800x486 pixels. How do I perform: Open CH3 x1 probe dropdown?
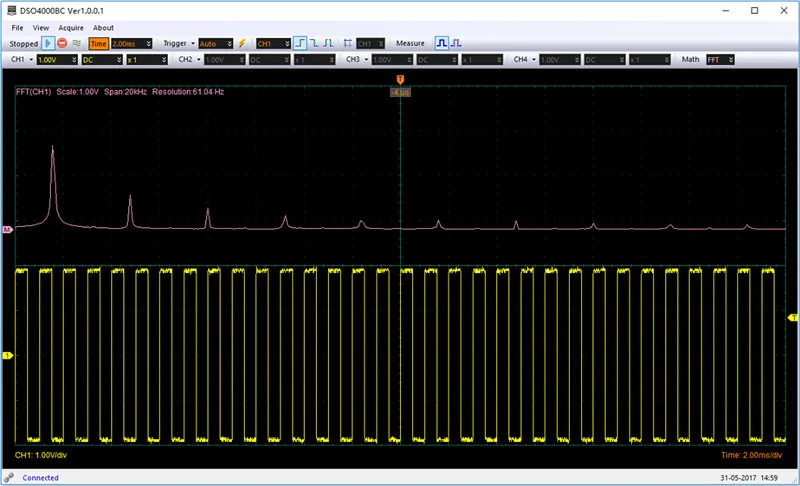pos(482,60)
